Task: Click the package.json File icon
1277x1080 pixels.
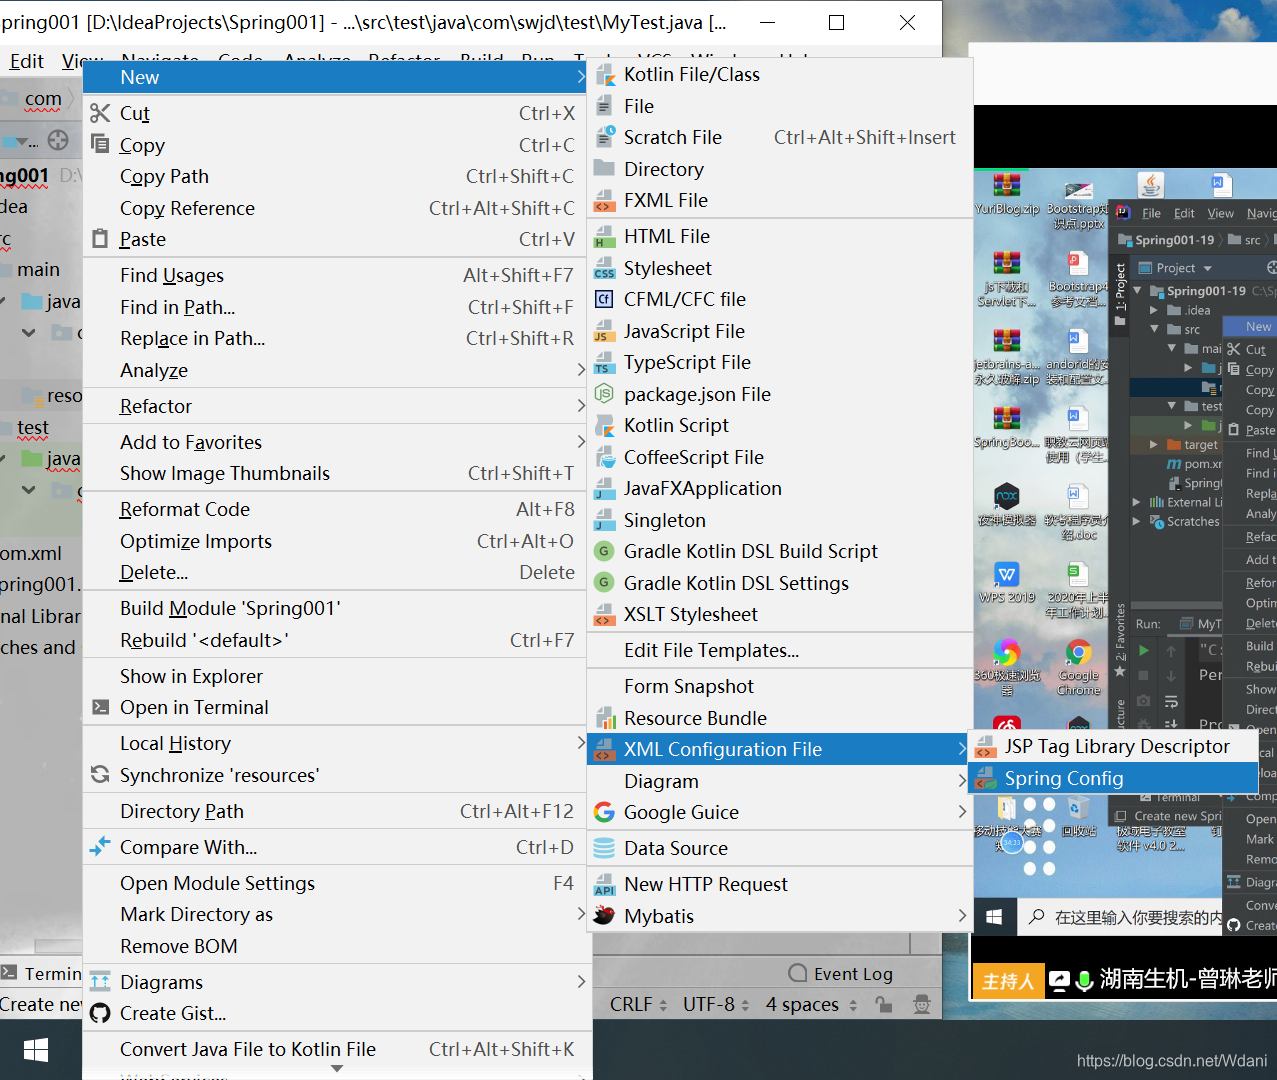Action: pyautogui.click(x=604, y=394)
